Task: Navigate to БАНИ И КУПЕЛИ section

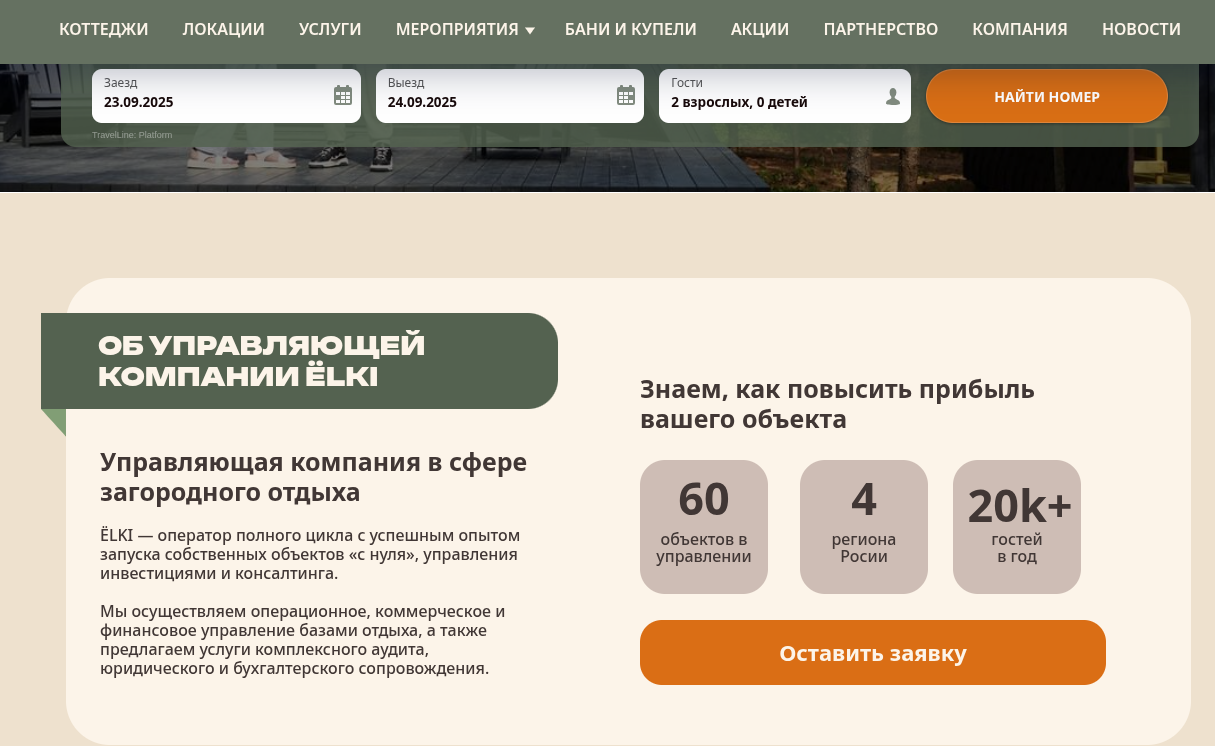Action: tap(630, 29)
